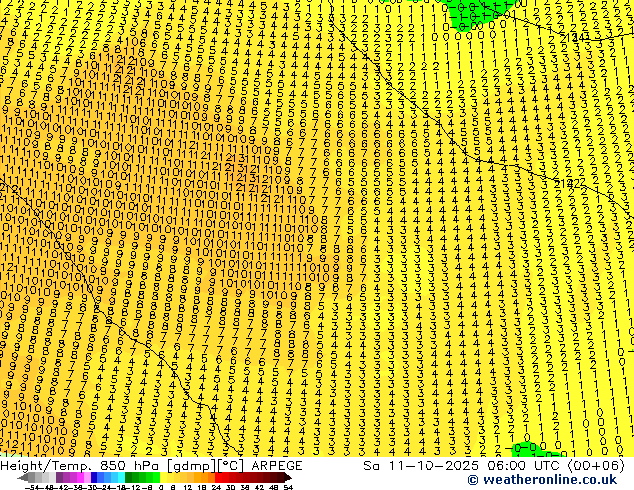This screenshot has width=634, height=490.
Task: Click the dark maroon right arrow end of legend
Action: (x=287, y=477)
